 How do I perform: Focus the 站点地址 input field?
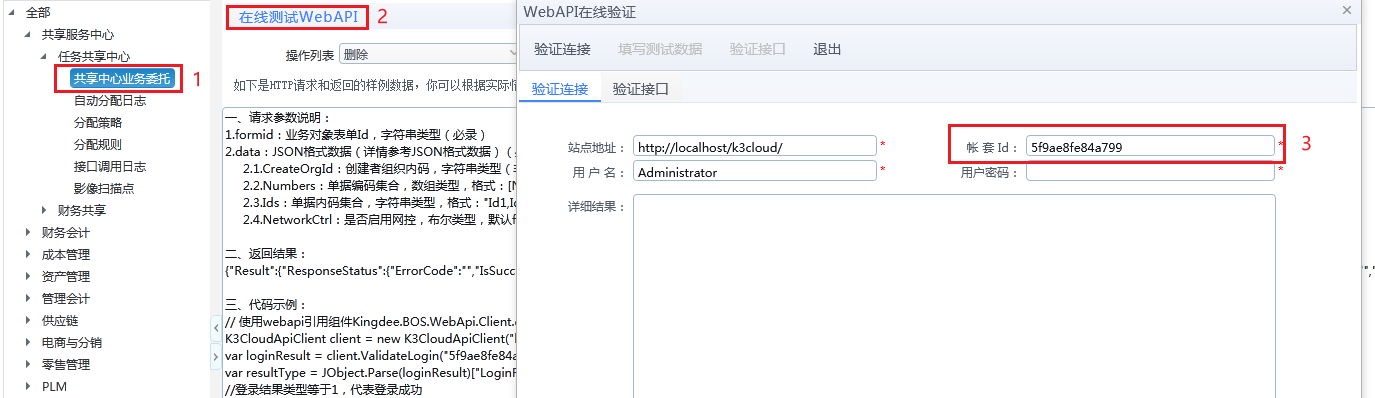pyautogui.click(x=755, y=146)
